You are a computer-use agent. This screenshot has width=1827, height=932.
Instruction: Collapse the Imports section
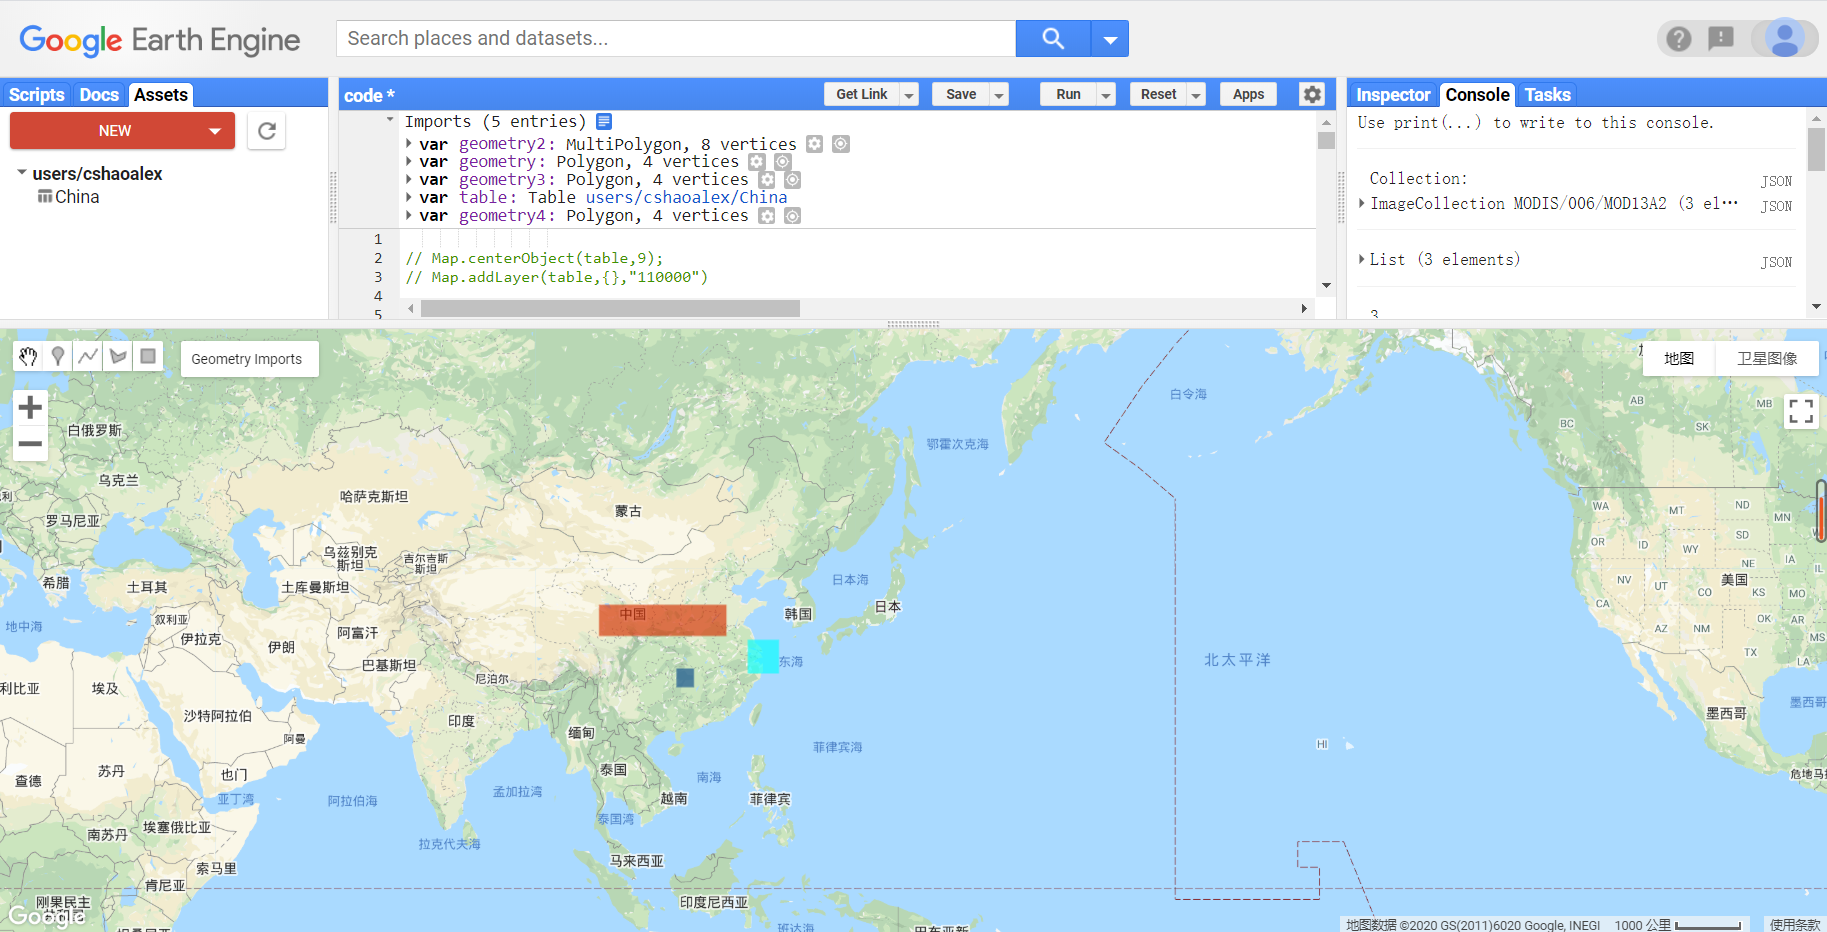[389, 118]
